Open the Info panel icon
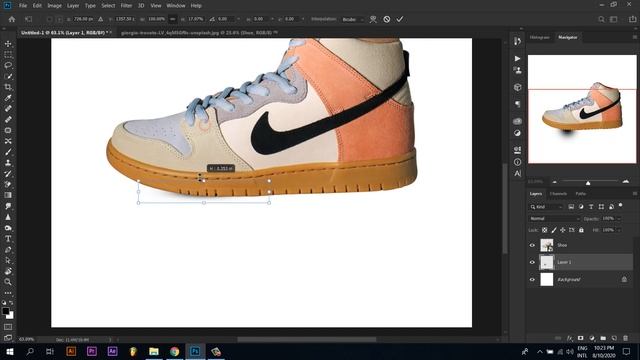640x360 pixels. [x=517, y=162]
